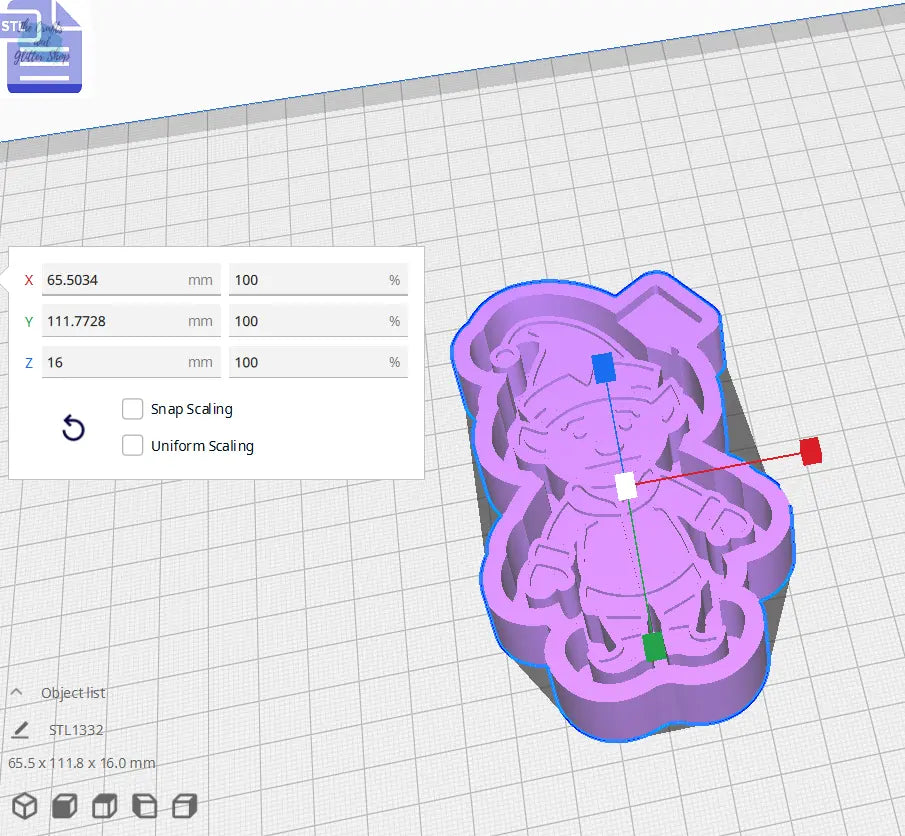Select the STL1332 object entry

[x=75, y=730]
